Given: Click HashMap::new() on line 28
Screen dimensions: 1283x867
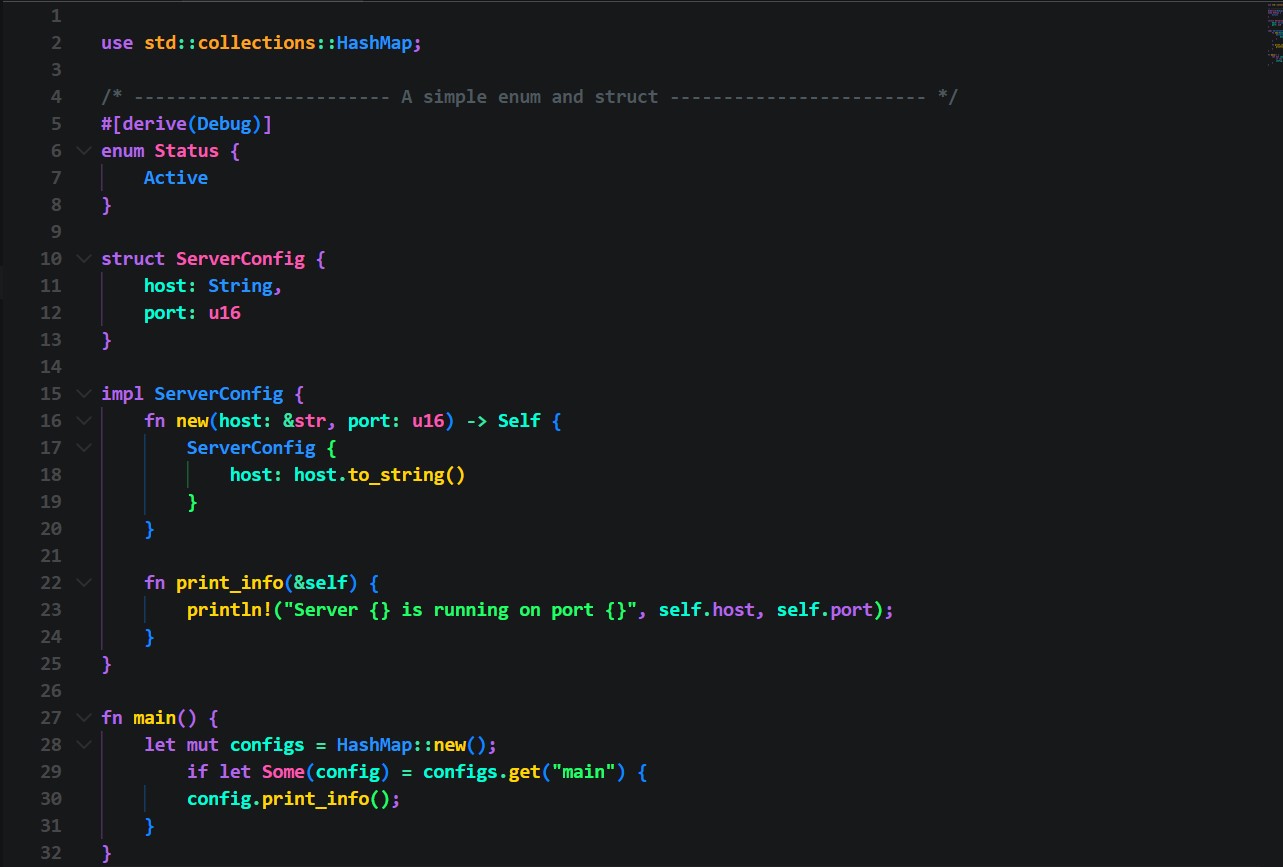Looking at the screenshot, I should pyautogui.click(x=412, y=745).
